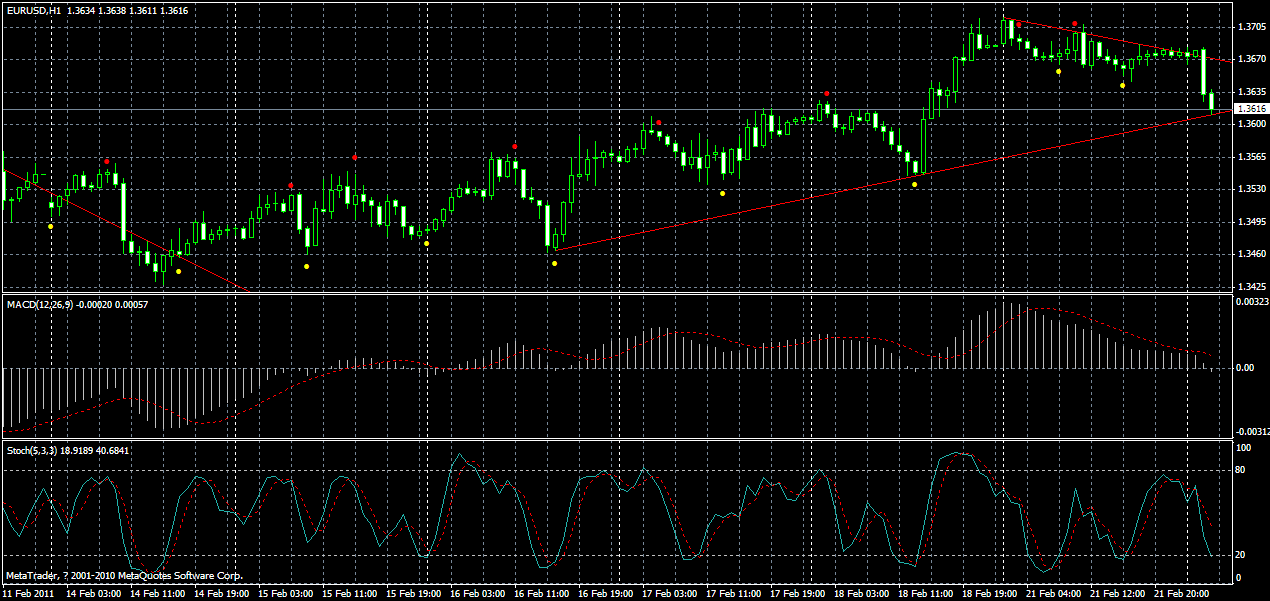Click the yellow signal dot below the 14 Feb 11:00 low
1270x601 pixels.
(178, 271)
